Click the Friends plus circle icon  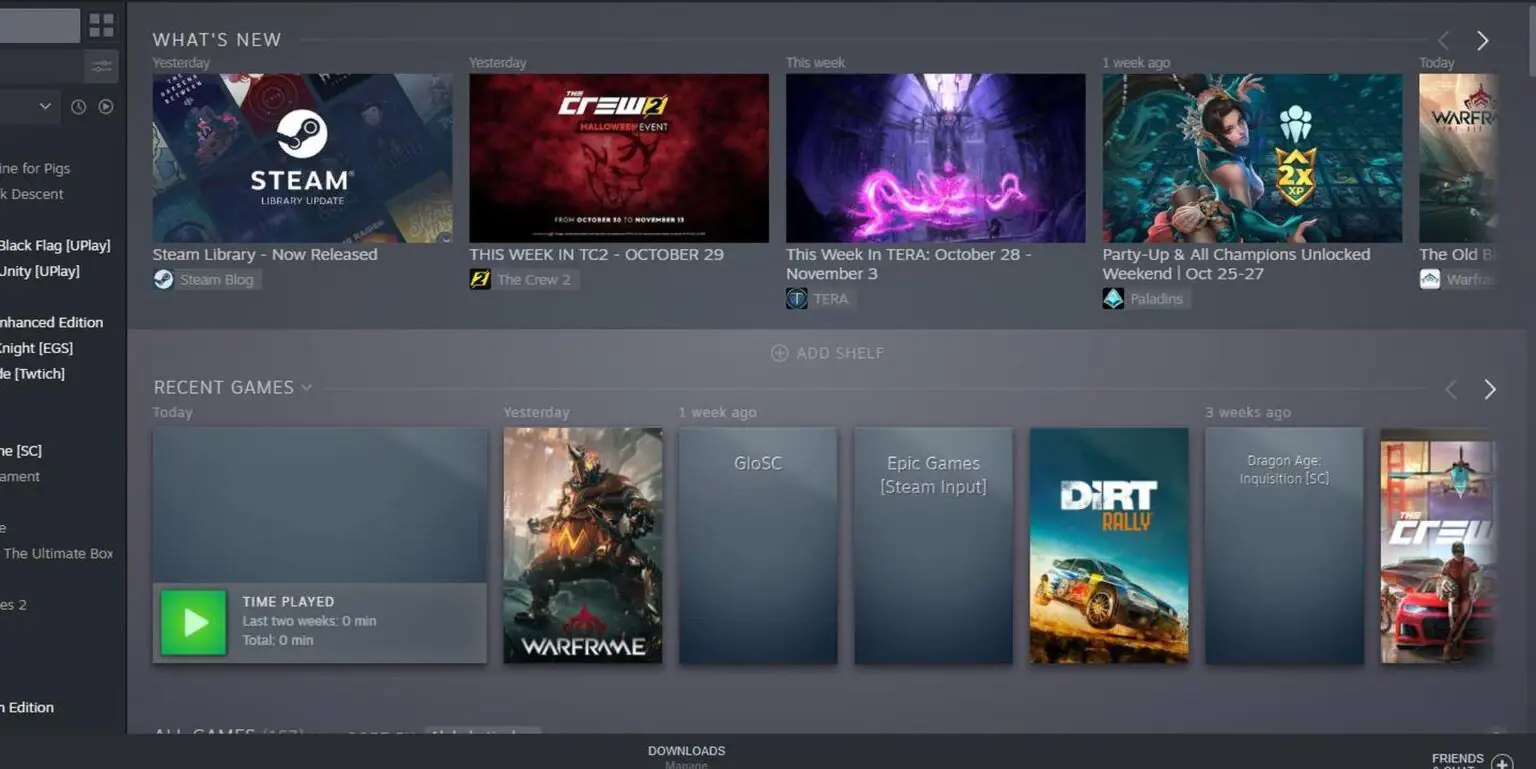(x=1502, y=763)
